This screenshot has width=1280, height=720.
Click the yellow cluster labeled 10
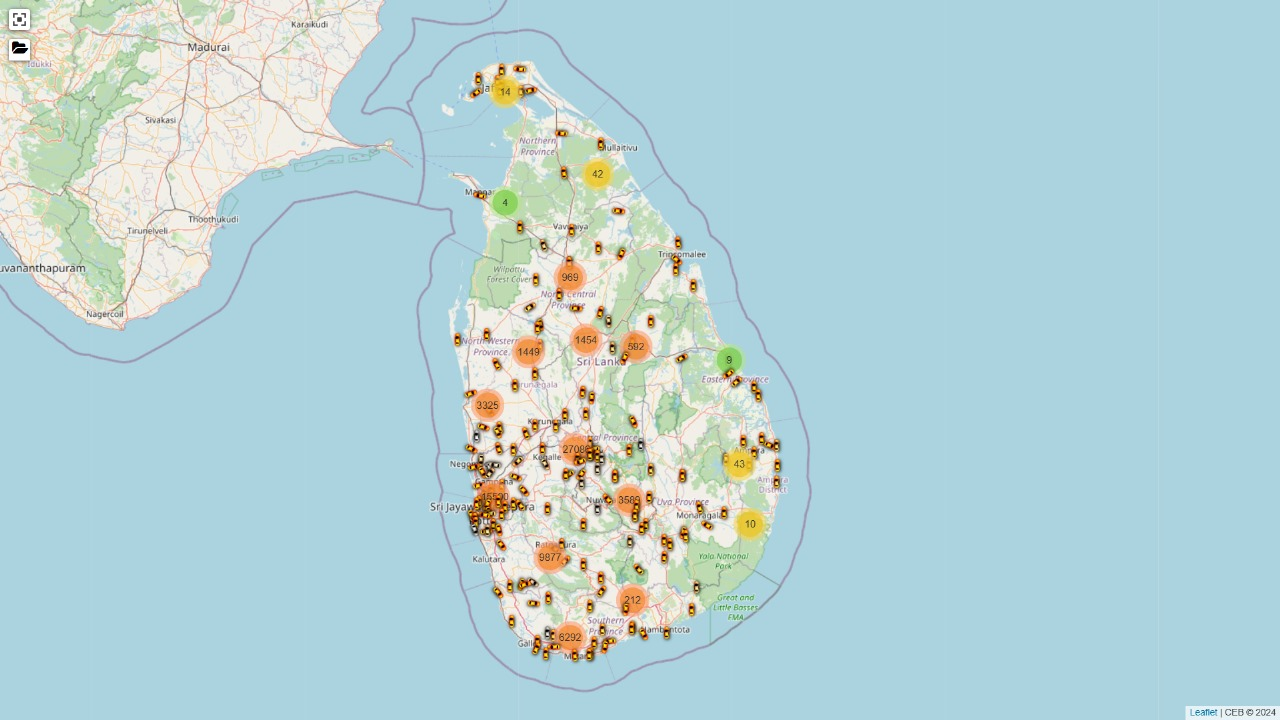tap(750, 524)
